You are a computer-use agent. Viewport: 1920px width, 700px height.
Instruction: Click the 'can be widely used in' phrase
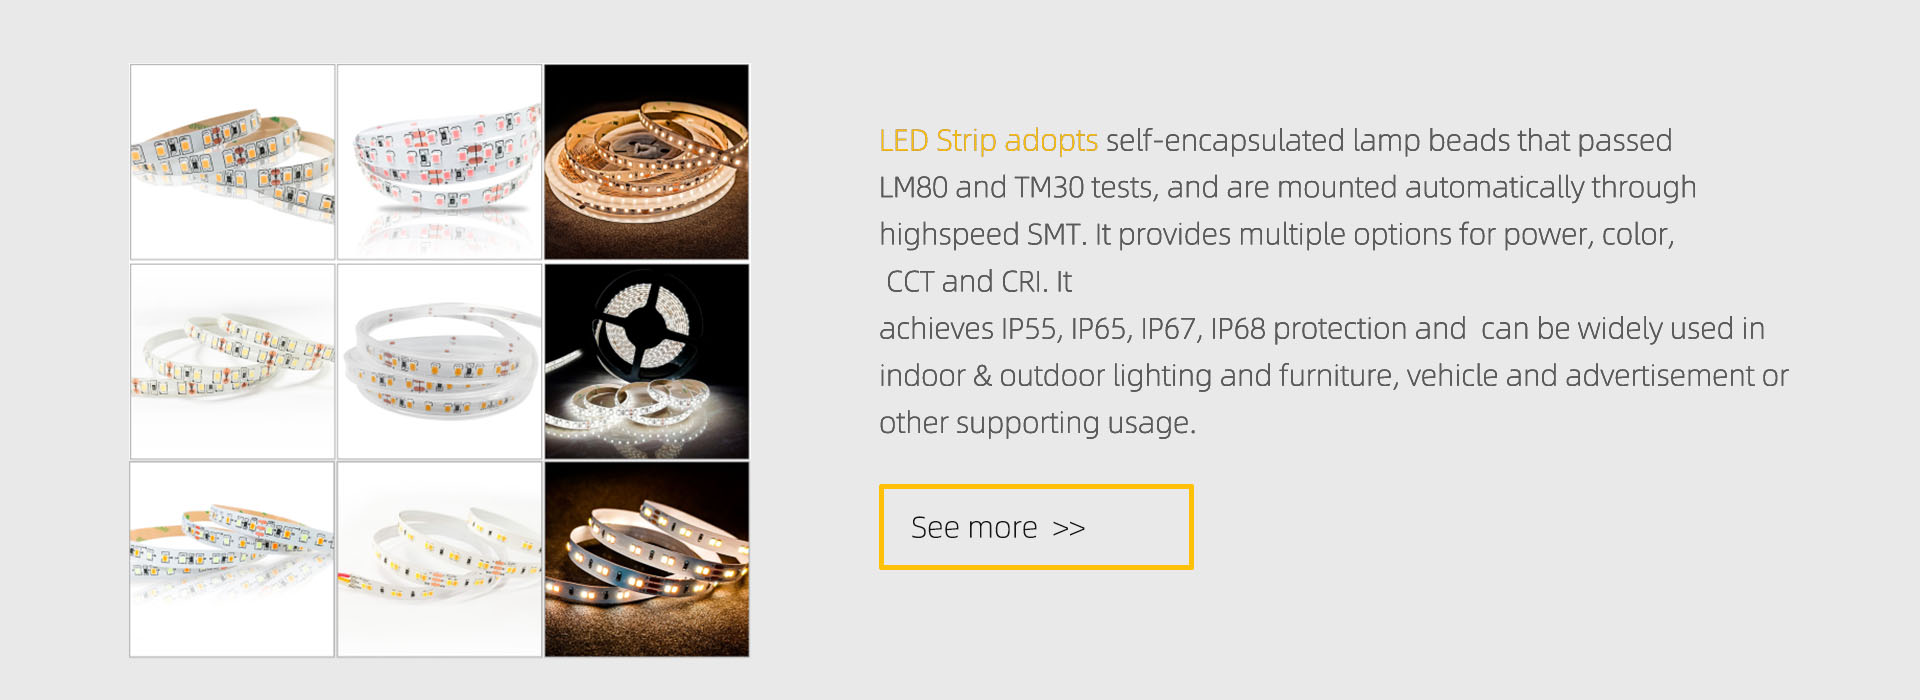pos(1623,329)
